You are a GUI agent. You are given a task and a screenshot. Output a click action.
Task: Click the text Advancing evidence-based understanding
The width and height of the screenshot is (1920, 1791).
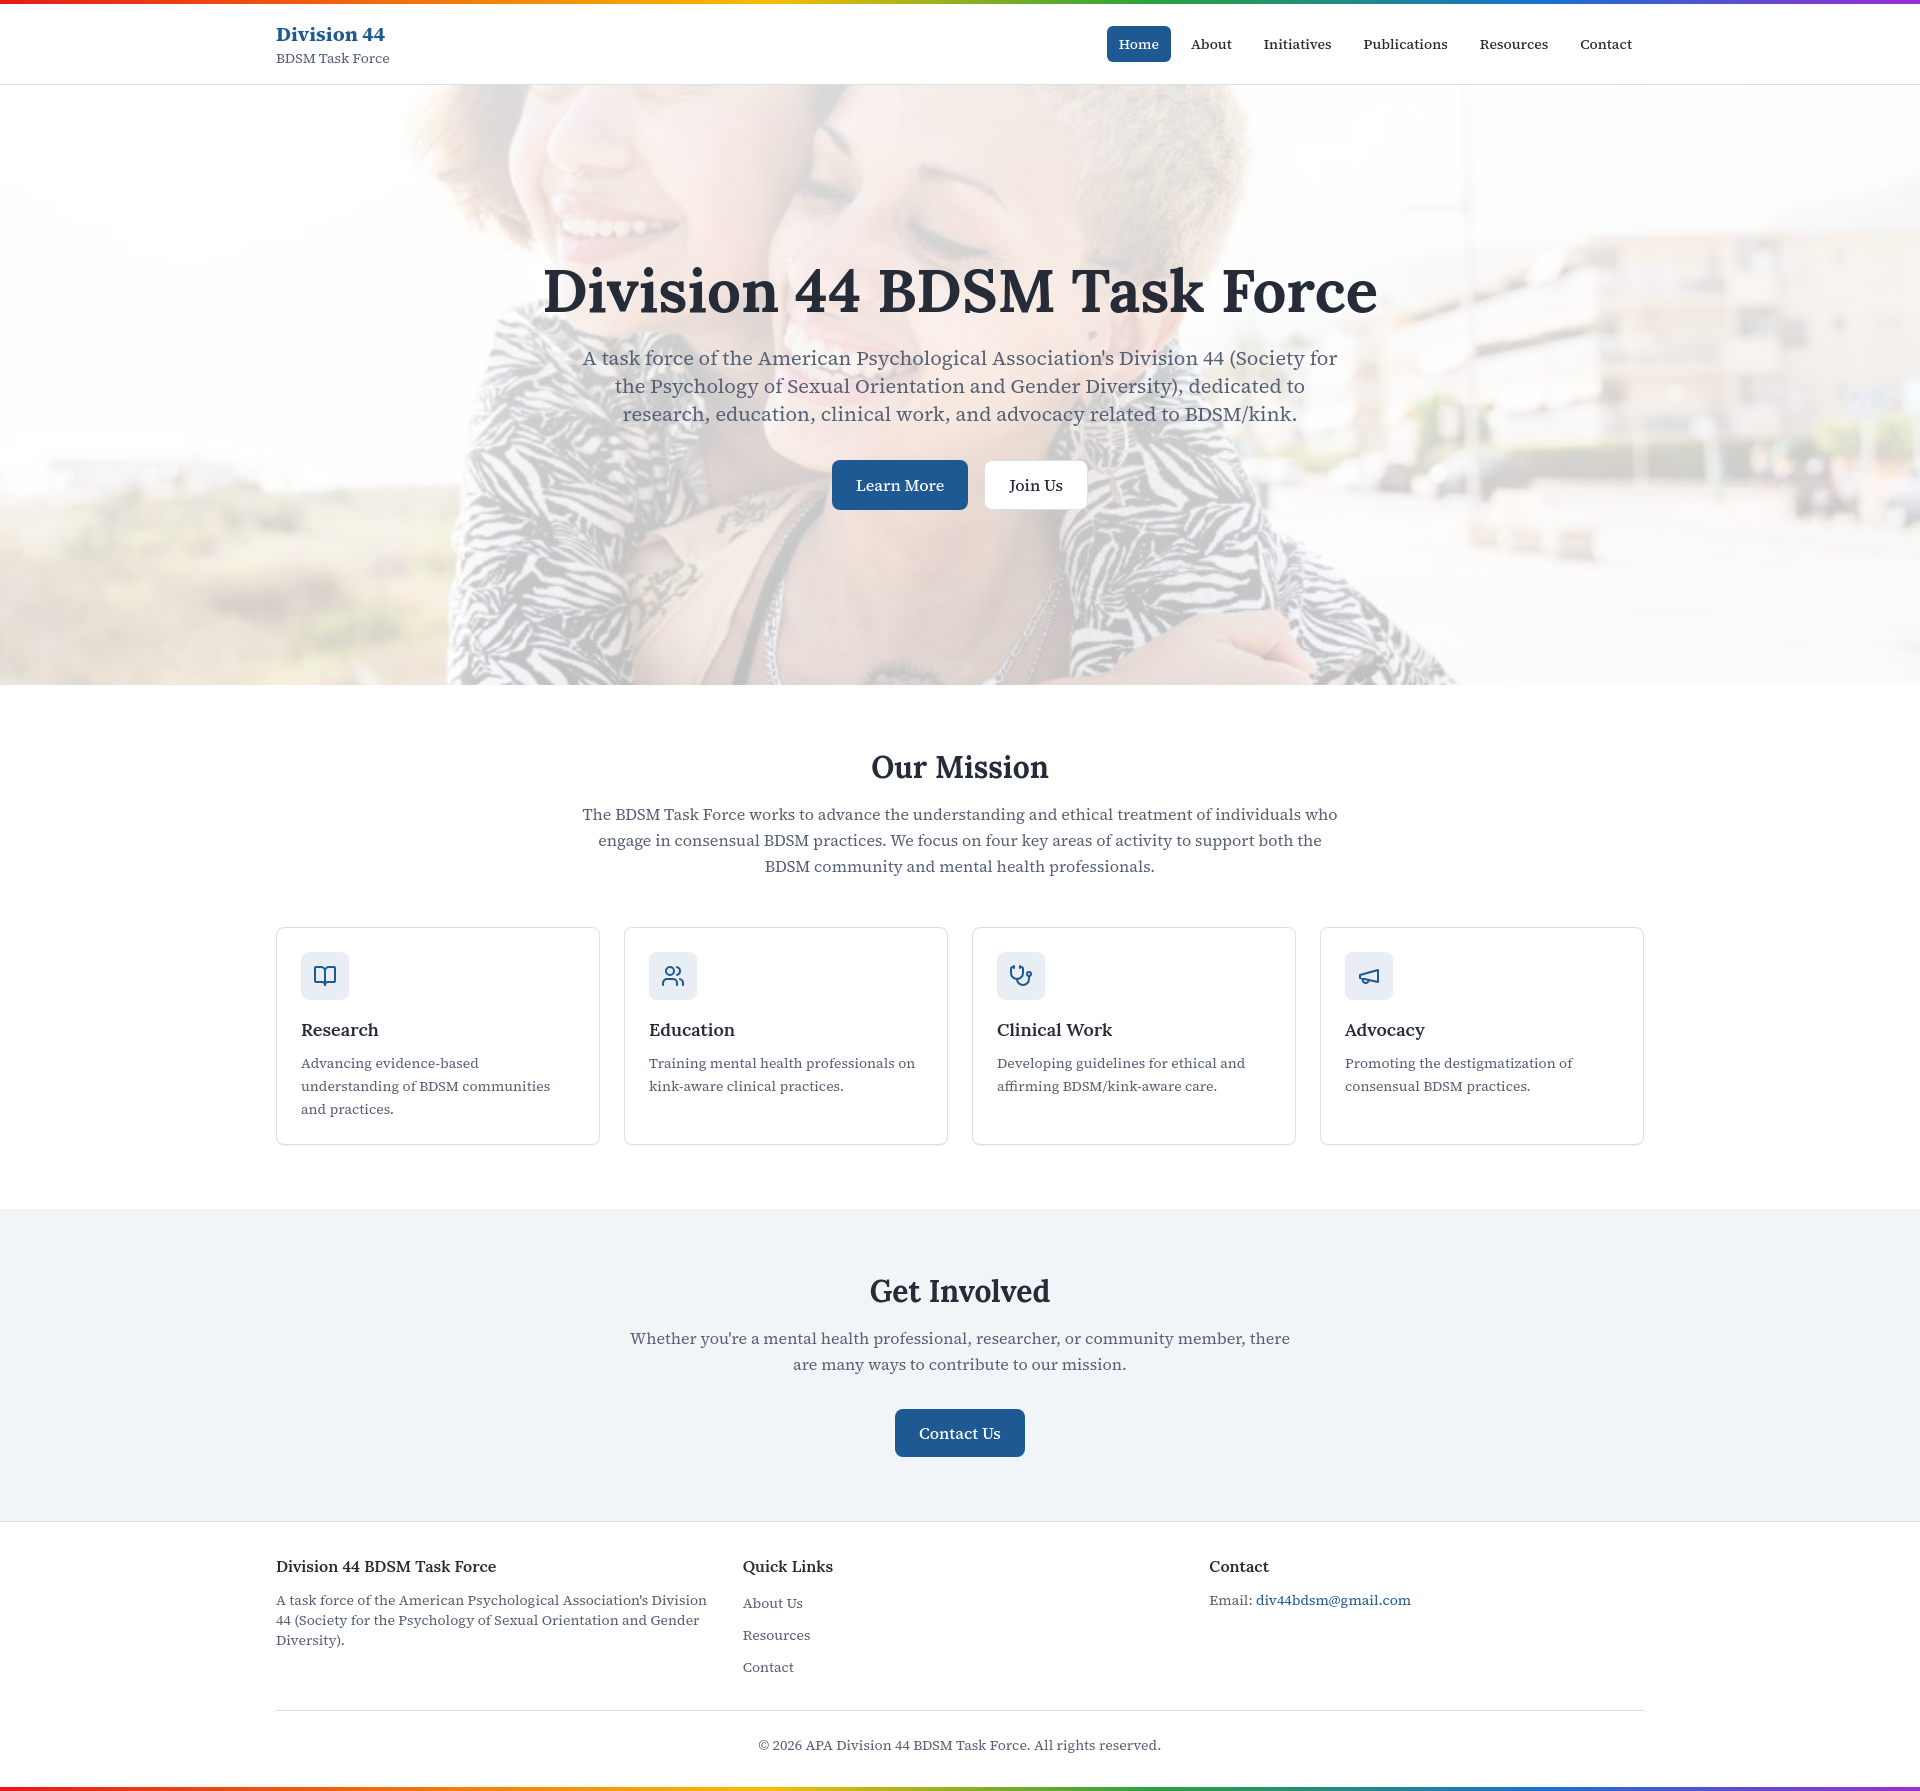tap(425, 1086)
